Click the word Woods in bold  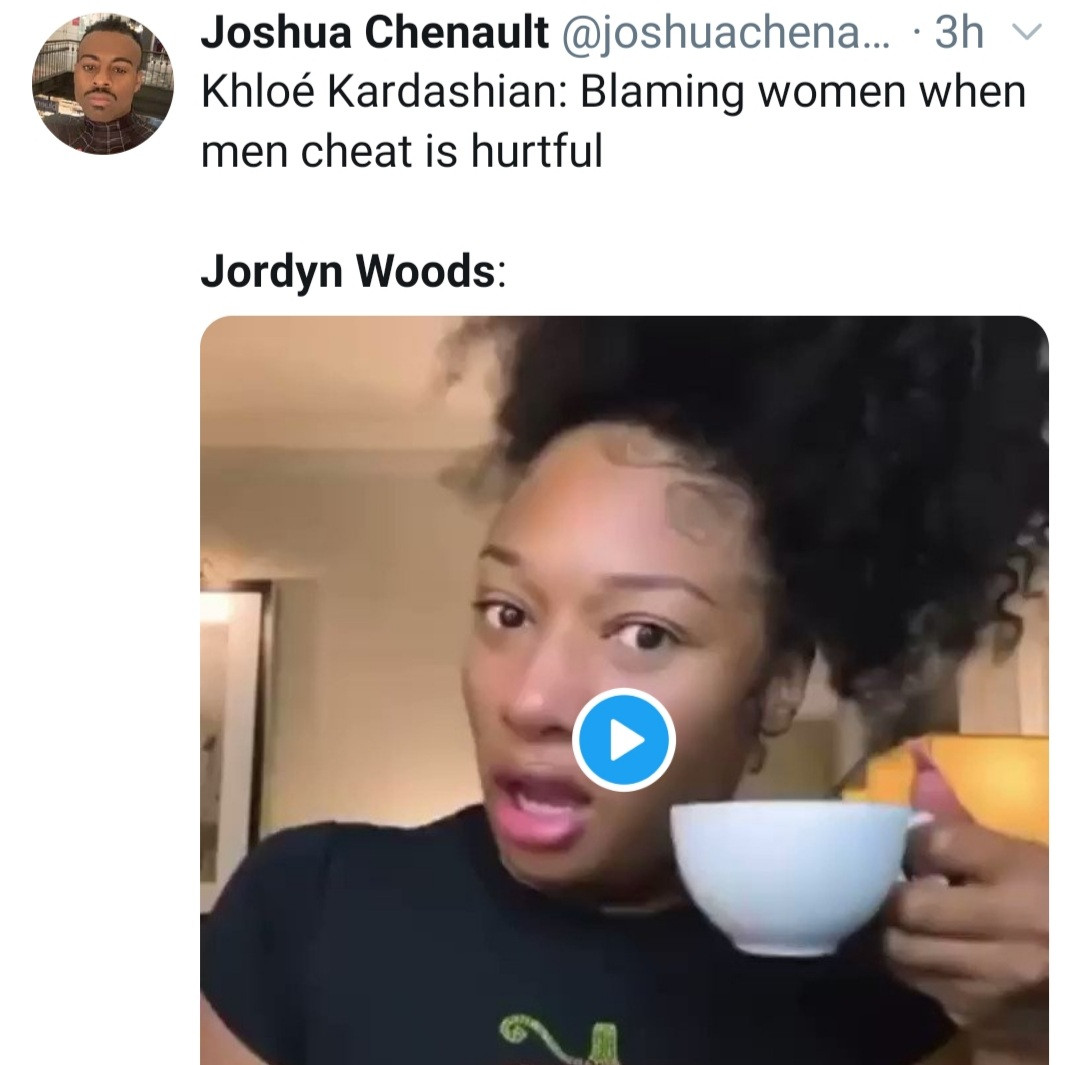(426, 271)
